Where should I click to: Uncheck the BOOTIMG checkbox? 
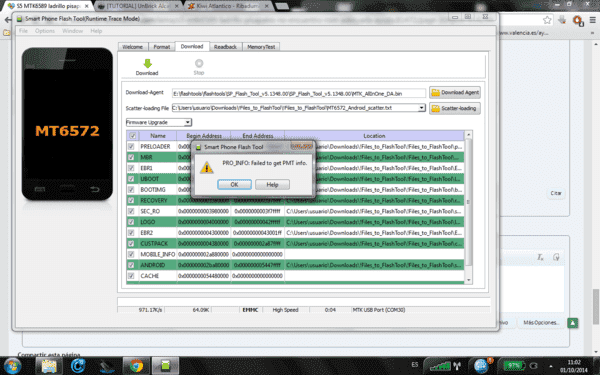pyautogui.click(x=131, y=189)
